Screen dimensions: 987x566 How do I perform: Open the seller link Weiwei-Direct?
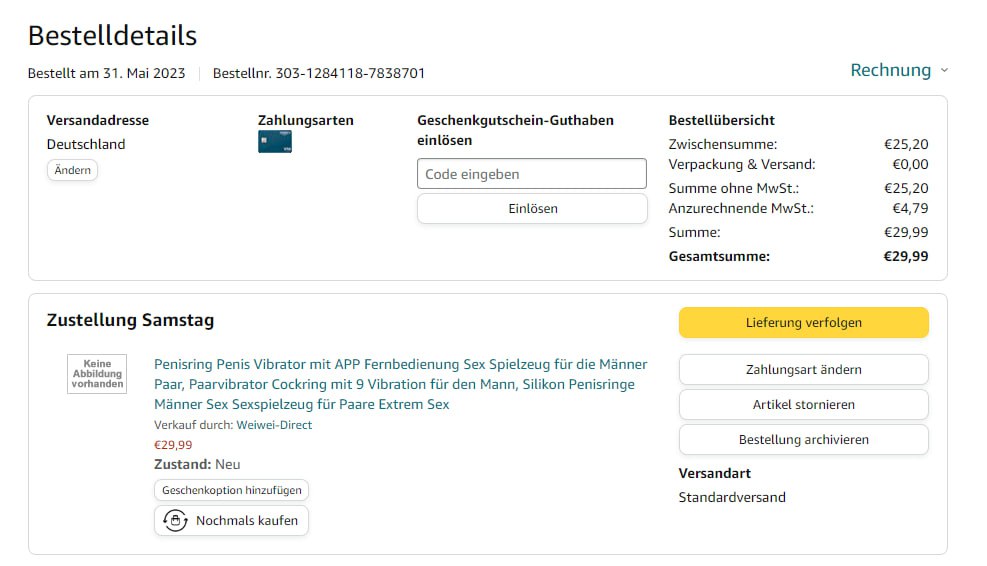click(274, 425)
